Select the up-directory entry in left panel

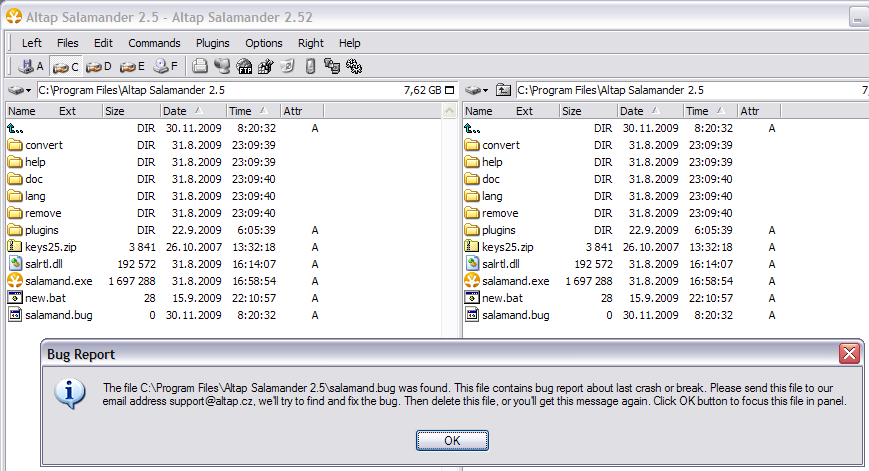coord(16,128)
